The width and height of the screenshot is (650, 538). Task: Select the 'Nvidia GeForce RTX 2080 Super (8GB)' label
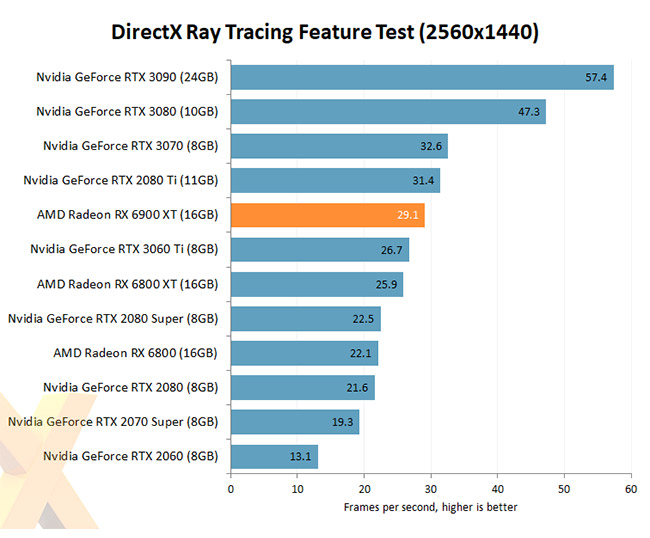pos(113,319)
